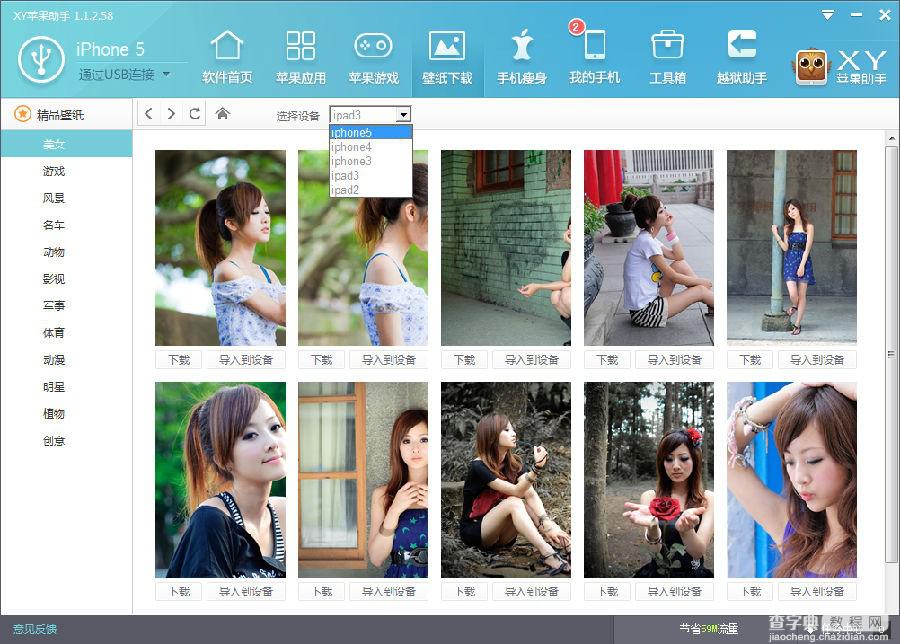Select the 明星 category in sidebar

[54, 387]
